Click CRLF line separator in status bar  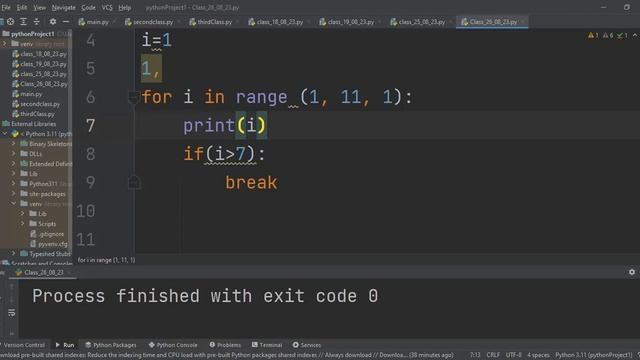493,355
